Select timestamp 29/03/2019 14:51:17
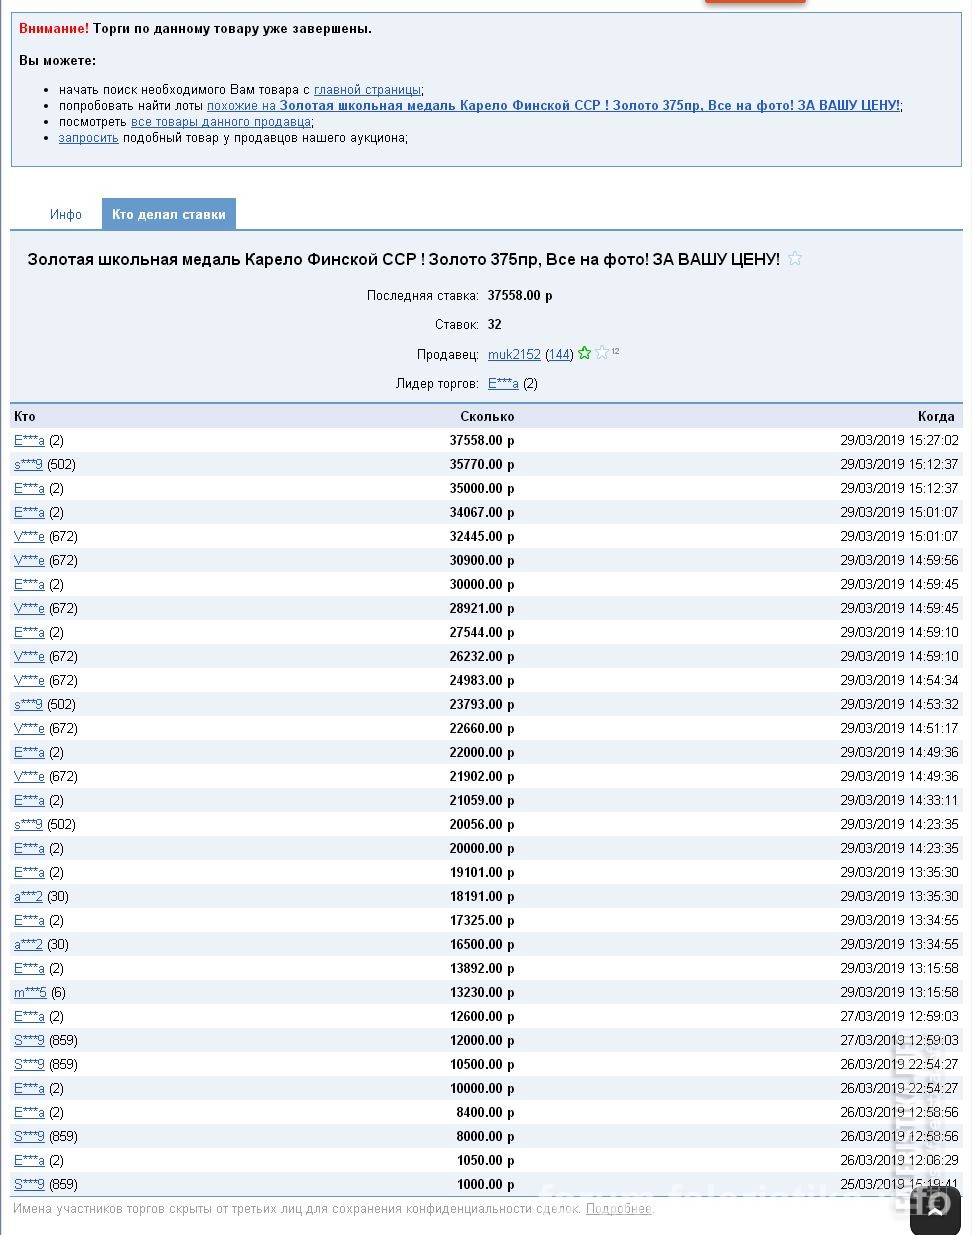The width and height of the screenshot is (972, 1235). point(899,728)
